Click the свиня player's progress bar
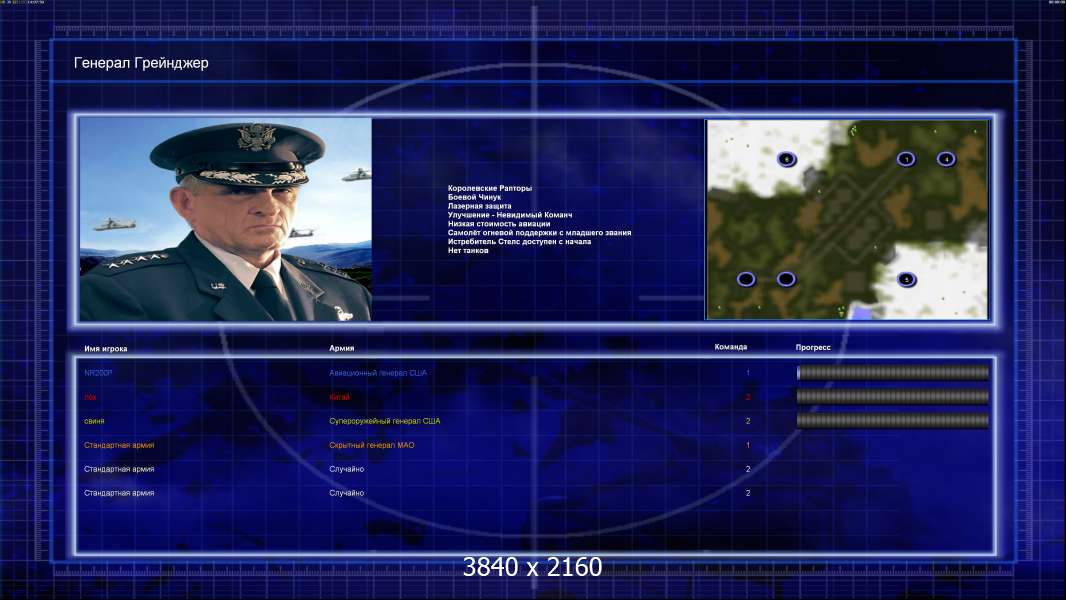 893,421
